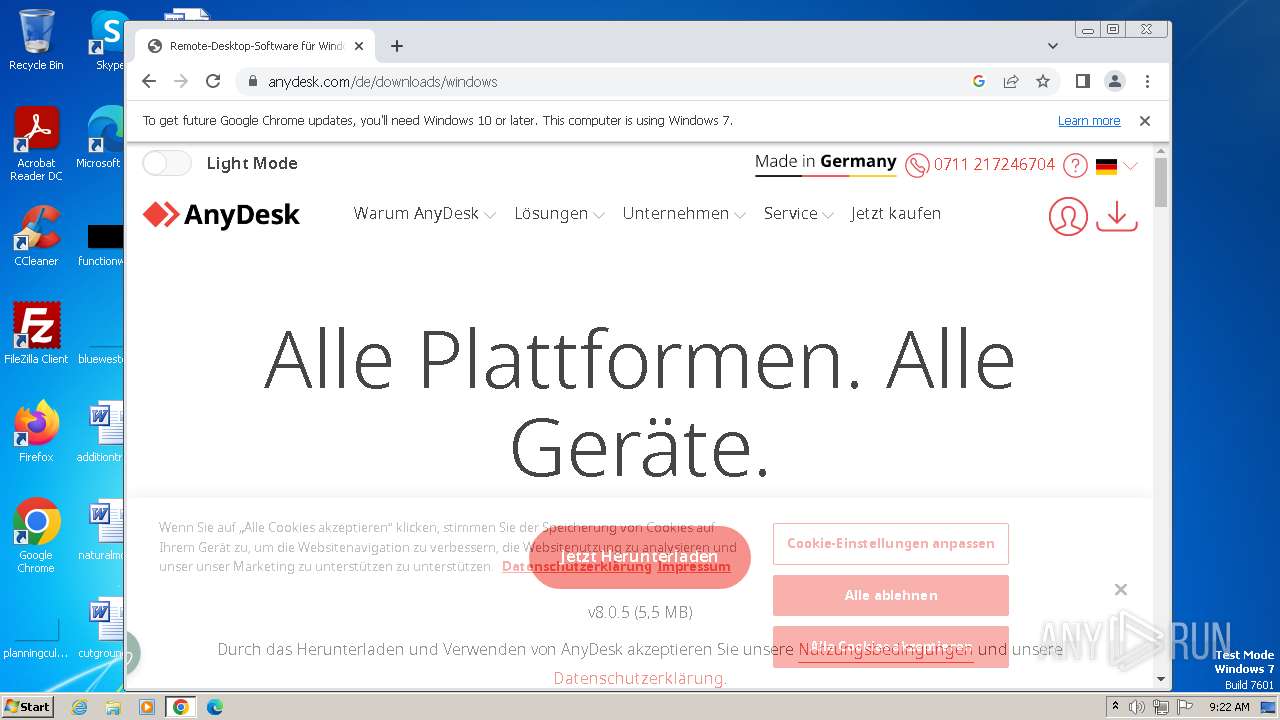Click the help question mark icon
Screen dimensions: 1280x720
(x=1075, y=165)
